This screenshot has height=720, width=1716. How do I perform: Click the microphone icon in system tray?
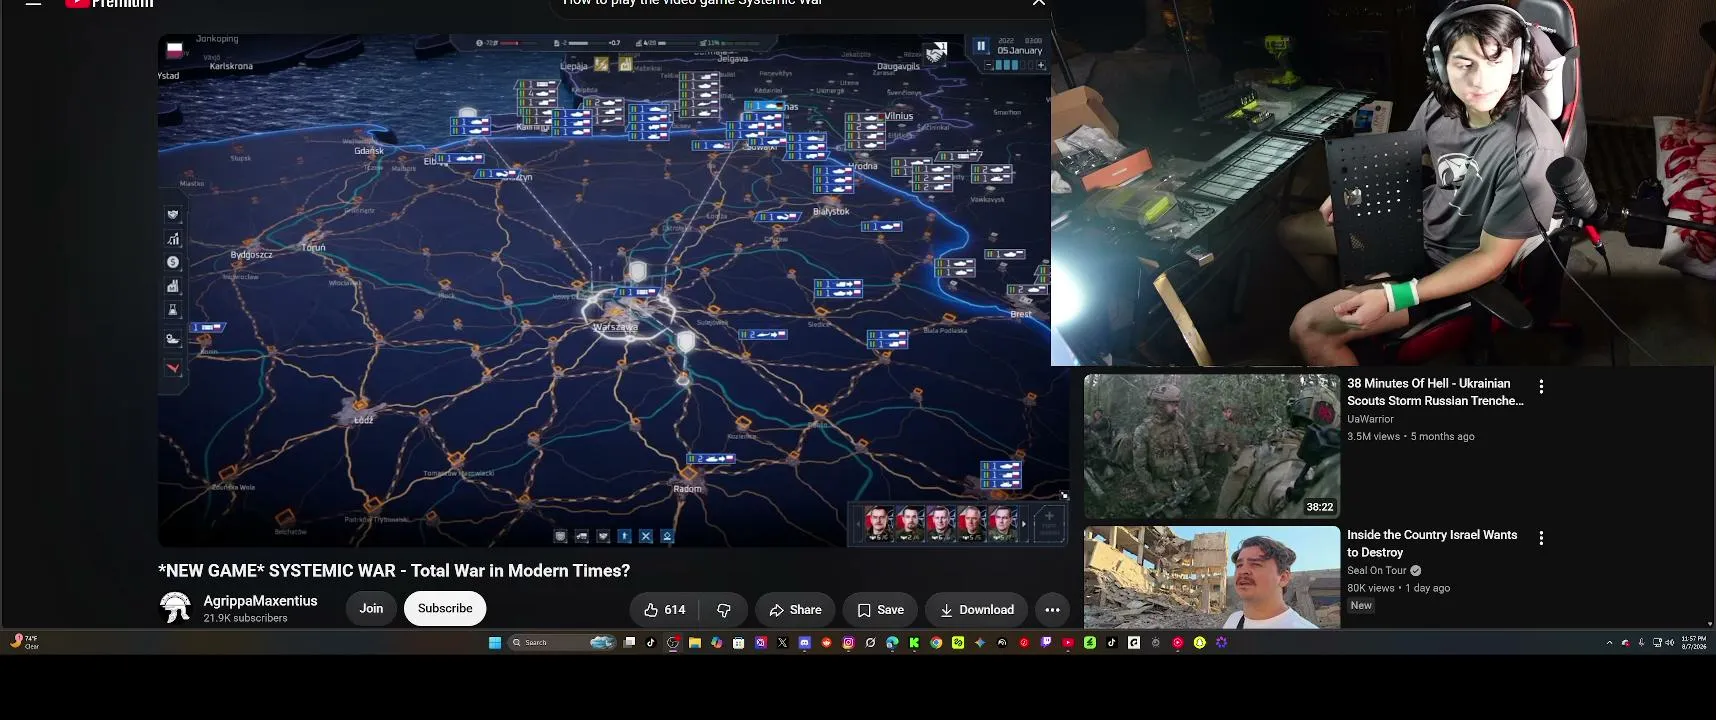pos(1641,643)
